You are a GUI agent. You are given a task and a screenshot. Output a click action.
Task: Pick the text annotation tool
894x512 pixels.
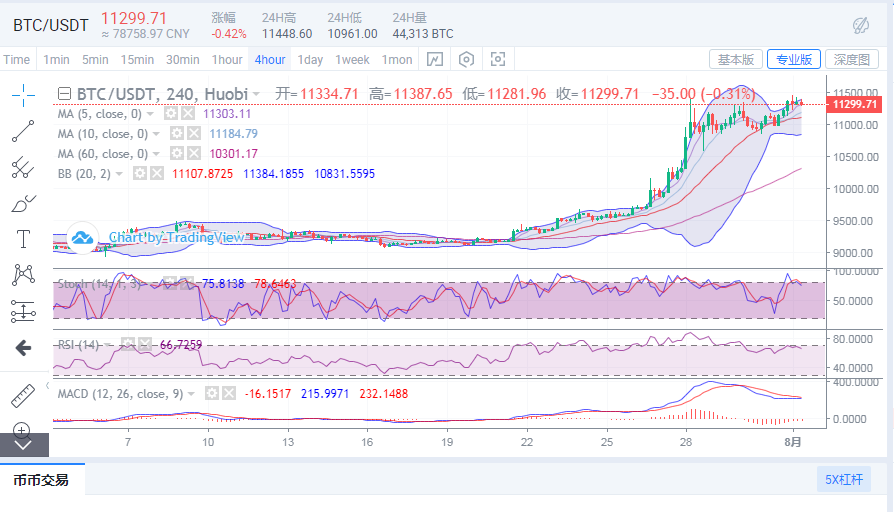(x=23, y=238)
